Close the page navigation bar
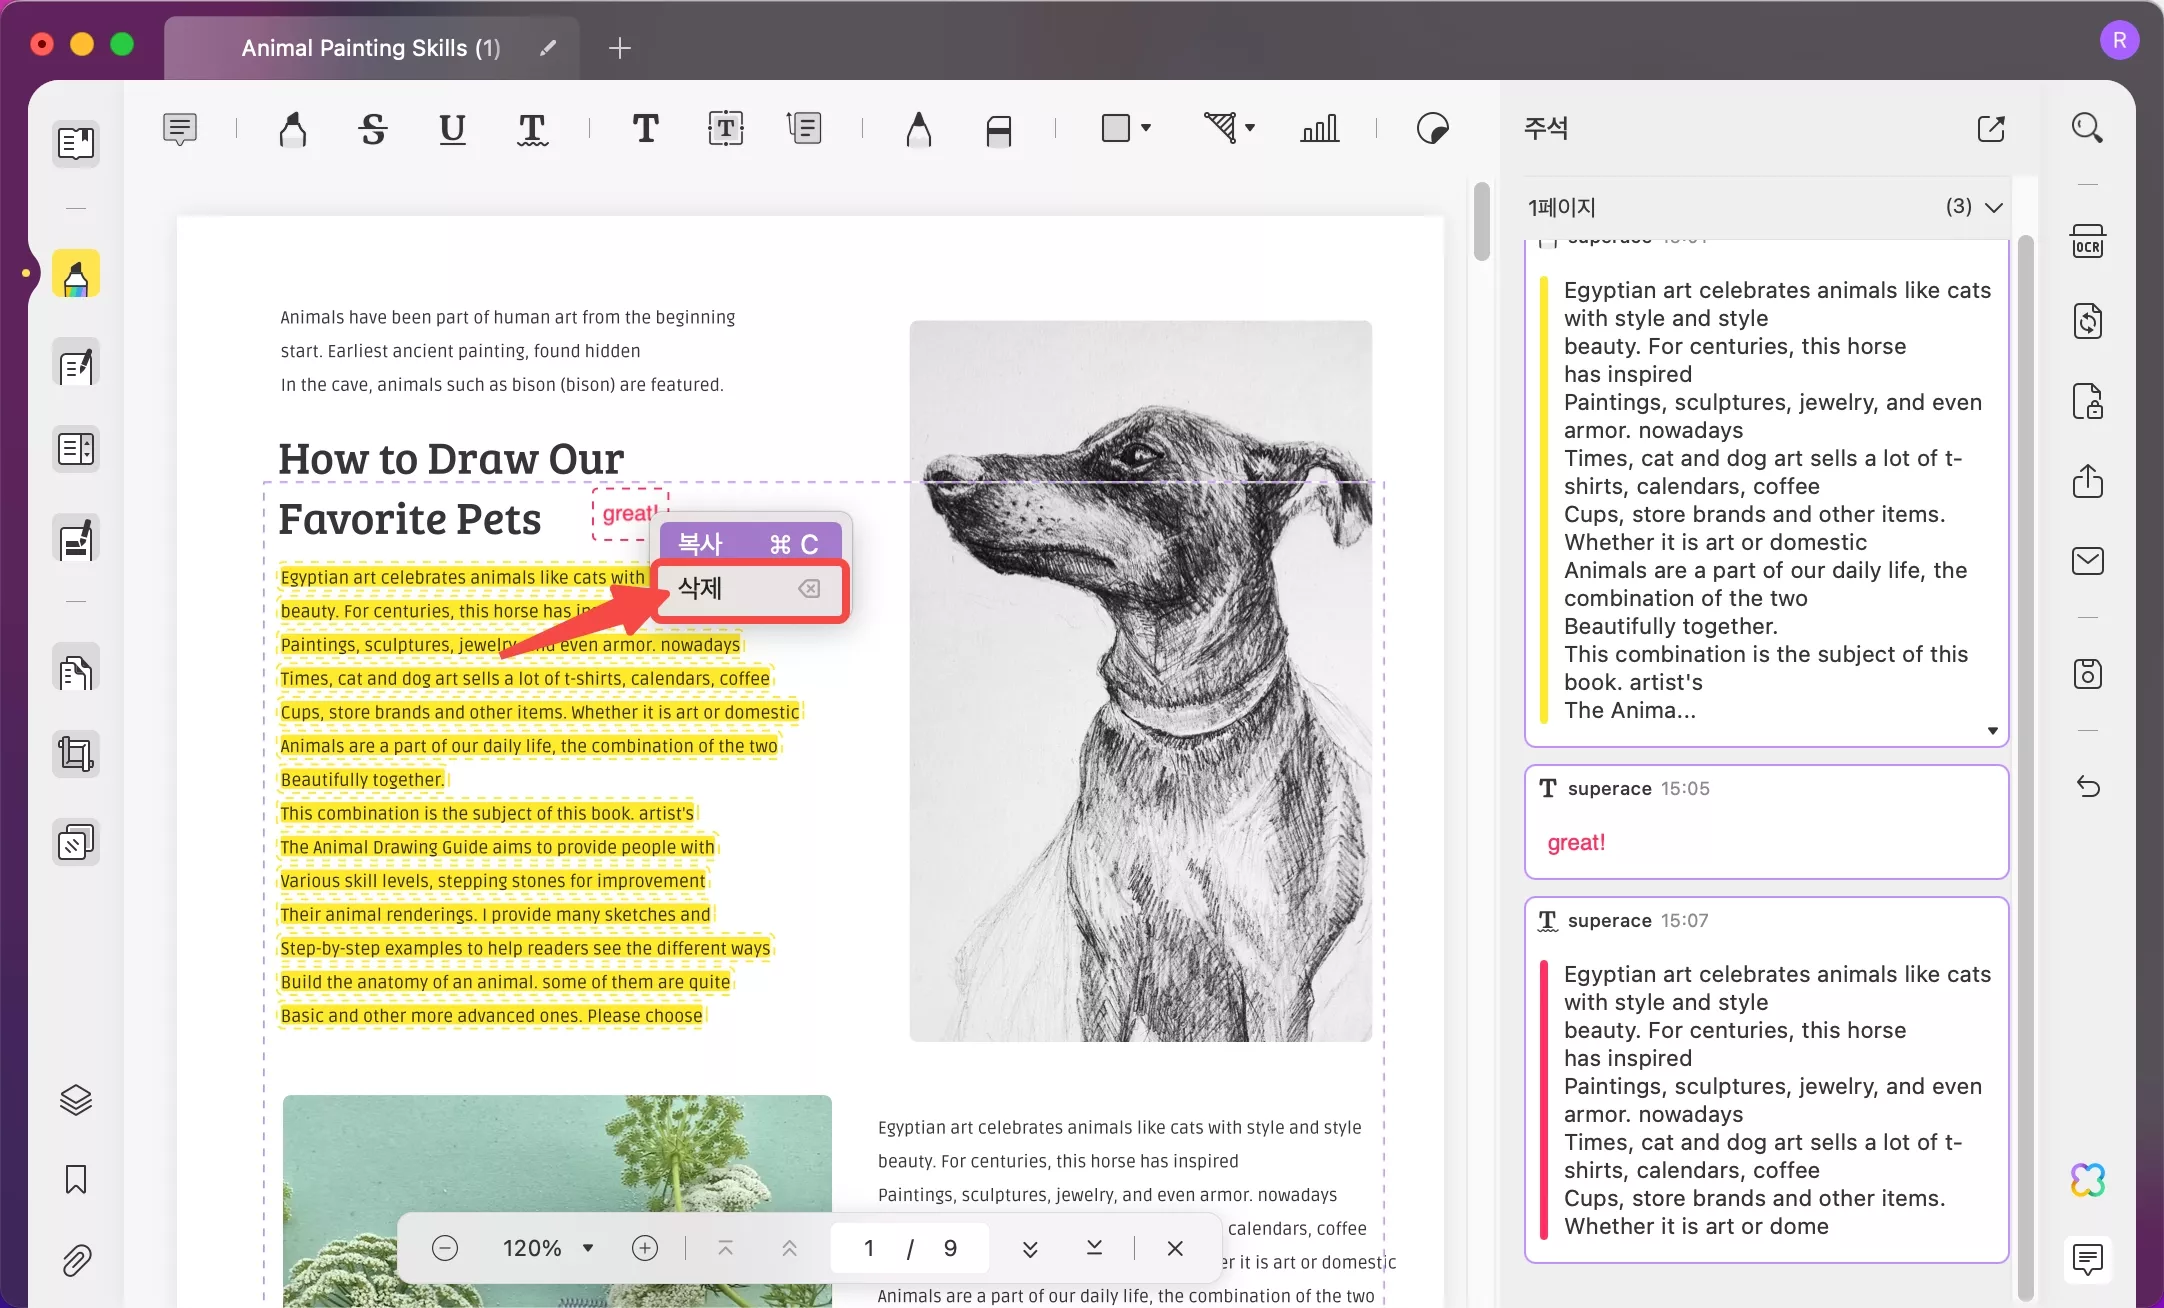Image resolution: width=2164 pixels, height=1308 pixels. 1175,1248
